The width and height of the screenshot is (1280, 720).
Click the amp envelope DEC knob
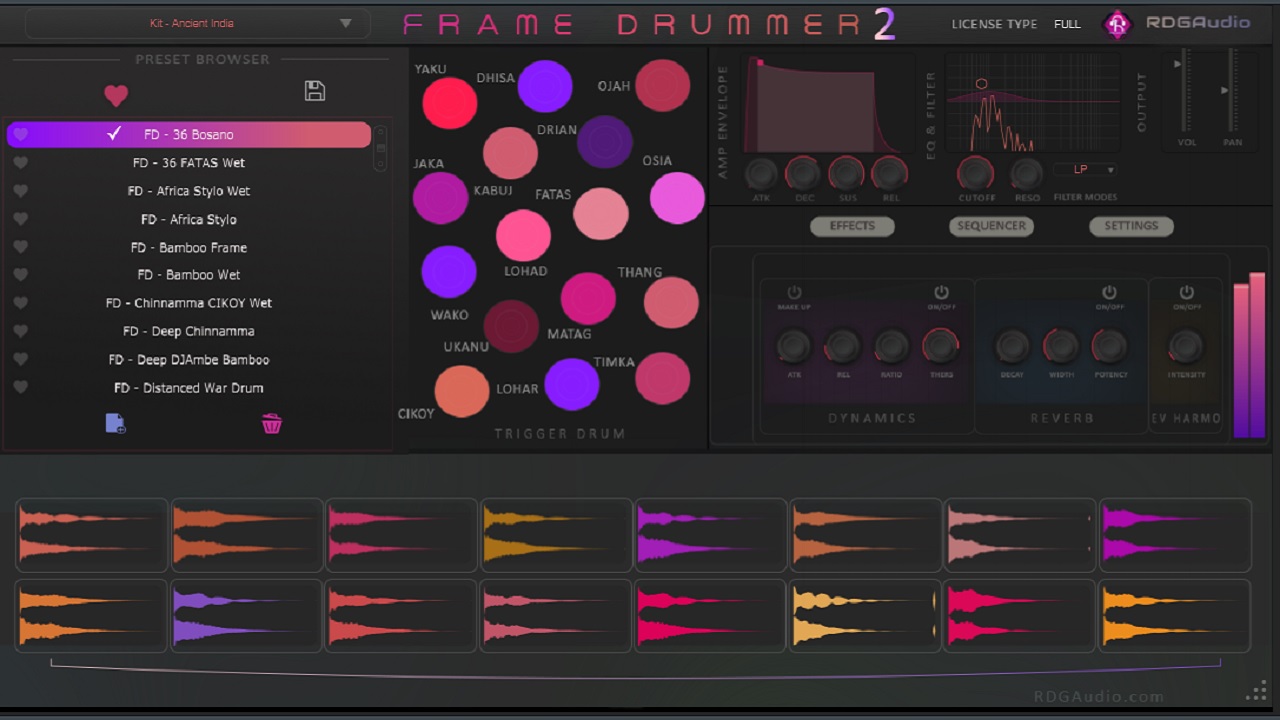[x=803, y=174]
